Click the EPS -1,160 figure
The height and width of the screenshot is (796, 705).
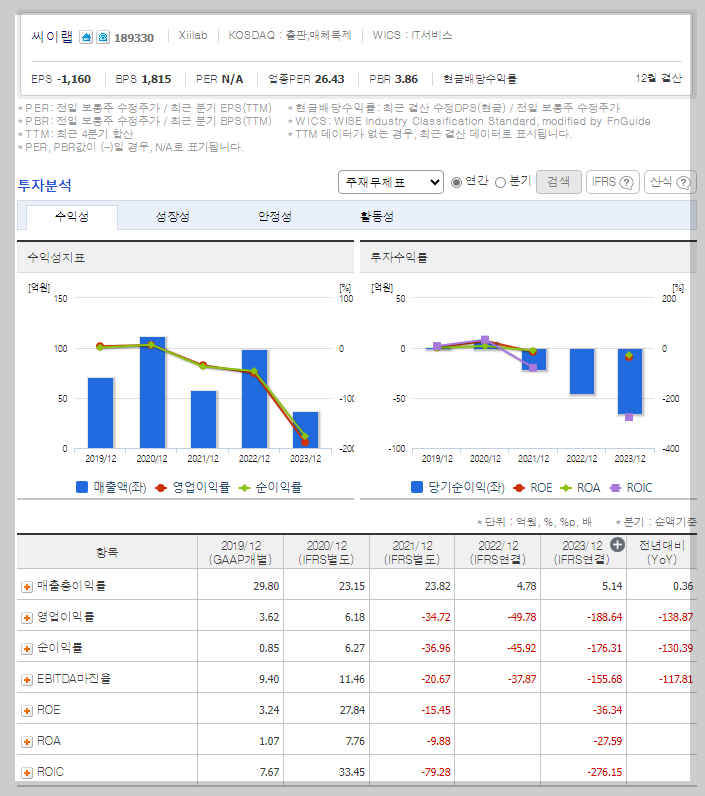click(x=61, y=79)
